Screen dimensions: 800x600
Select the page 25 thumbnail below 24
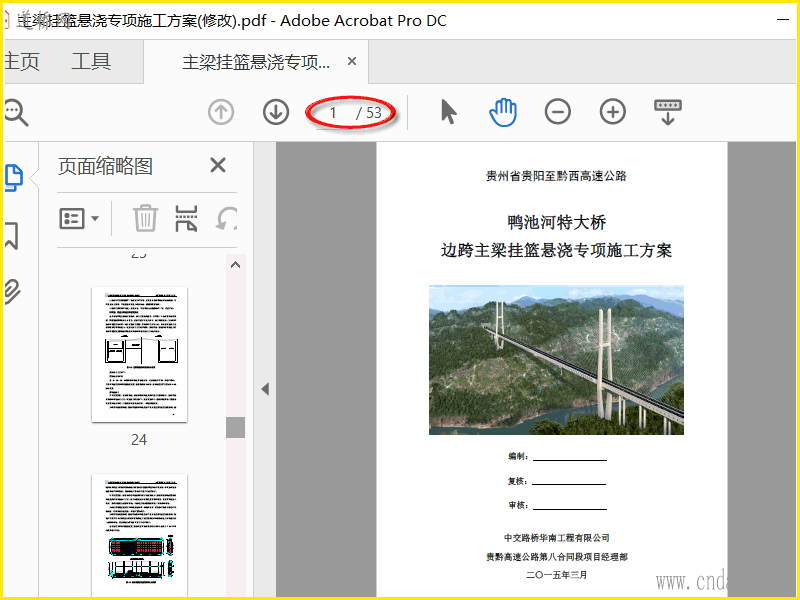[x=139, y=535]
